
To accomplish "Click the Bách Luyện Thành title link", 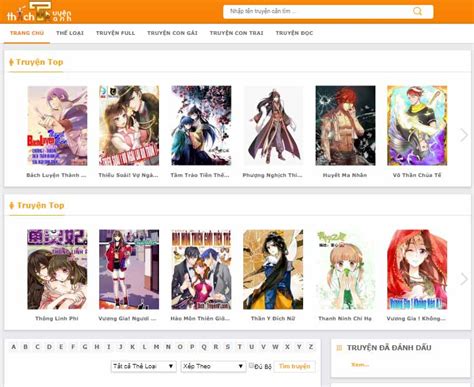I will pyautogui.click(x=56, y=175).
